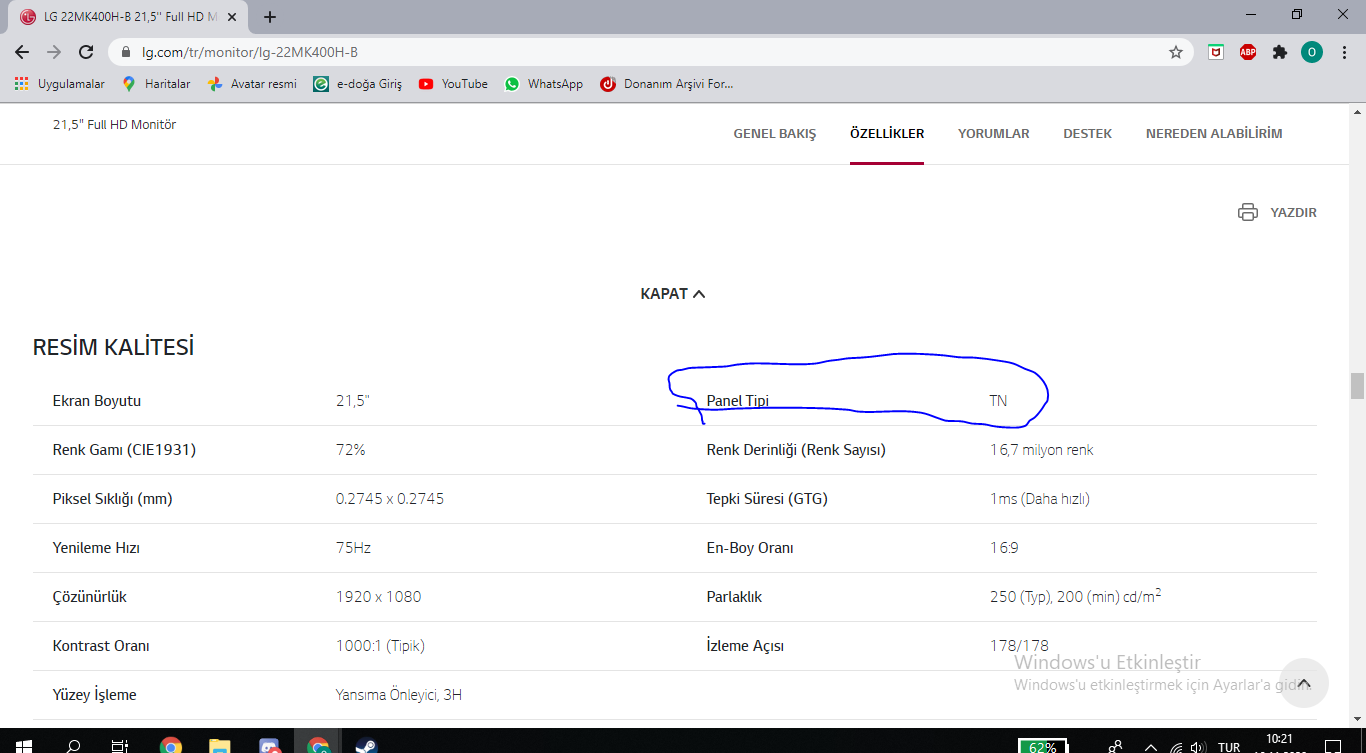Screen dimensions: 1366x753
Task: Click the value 16,7 milyon renk
Action: 1042,450
